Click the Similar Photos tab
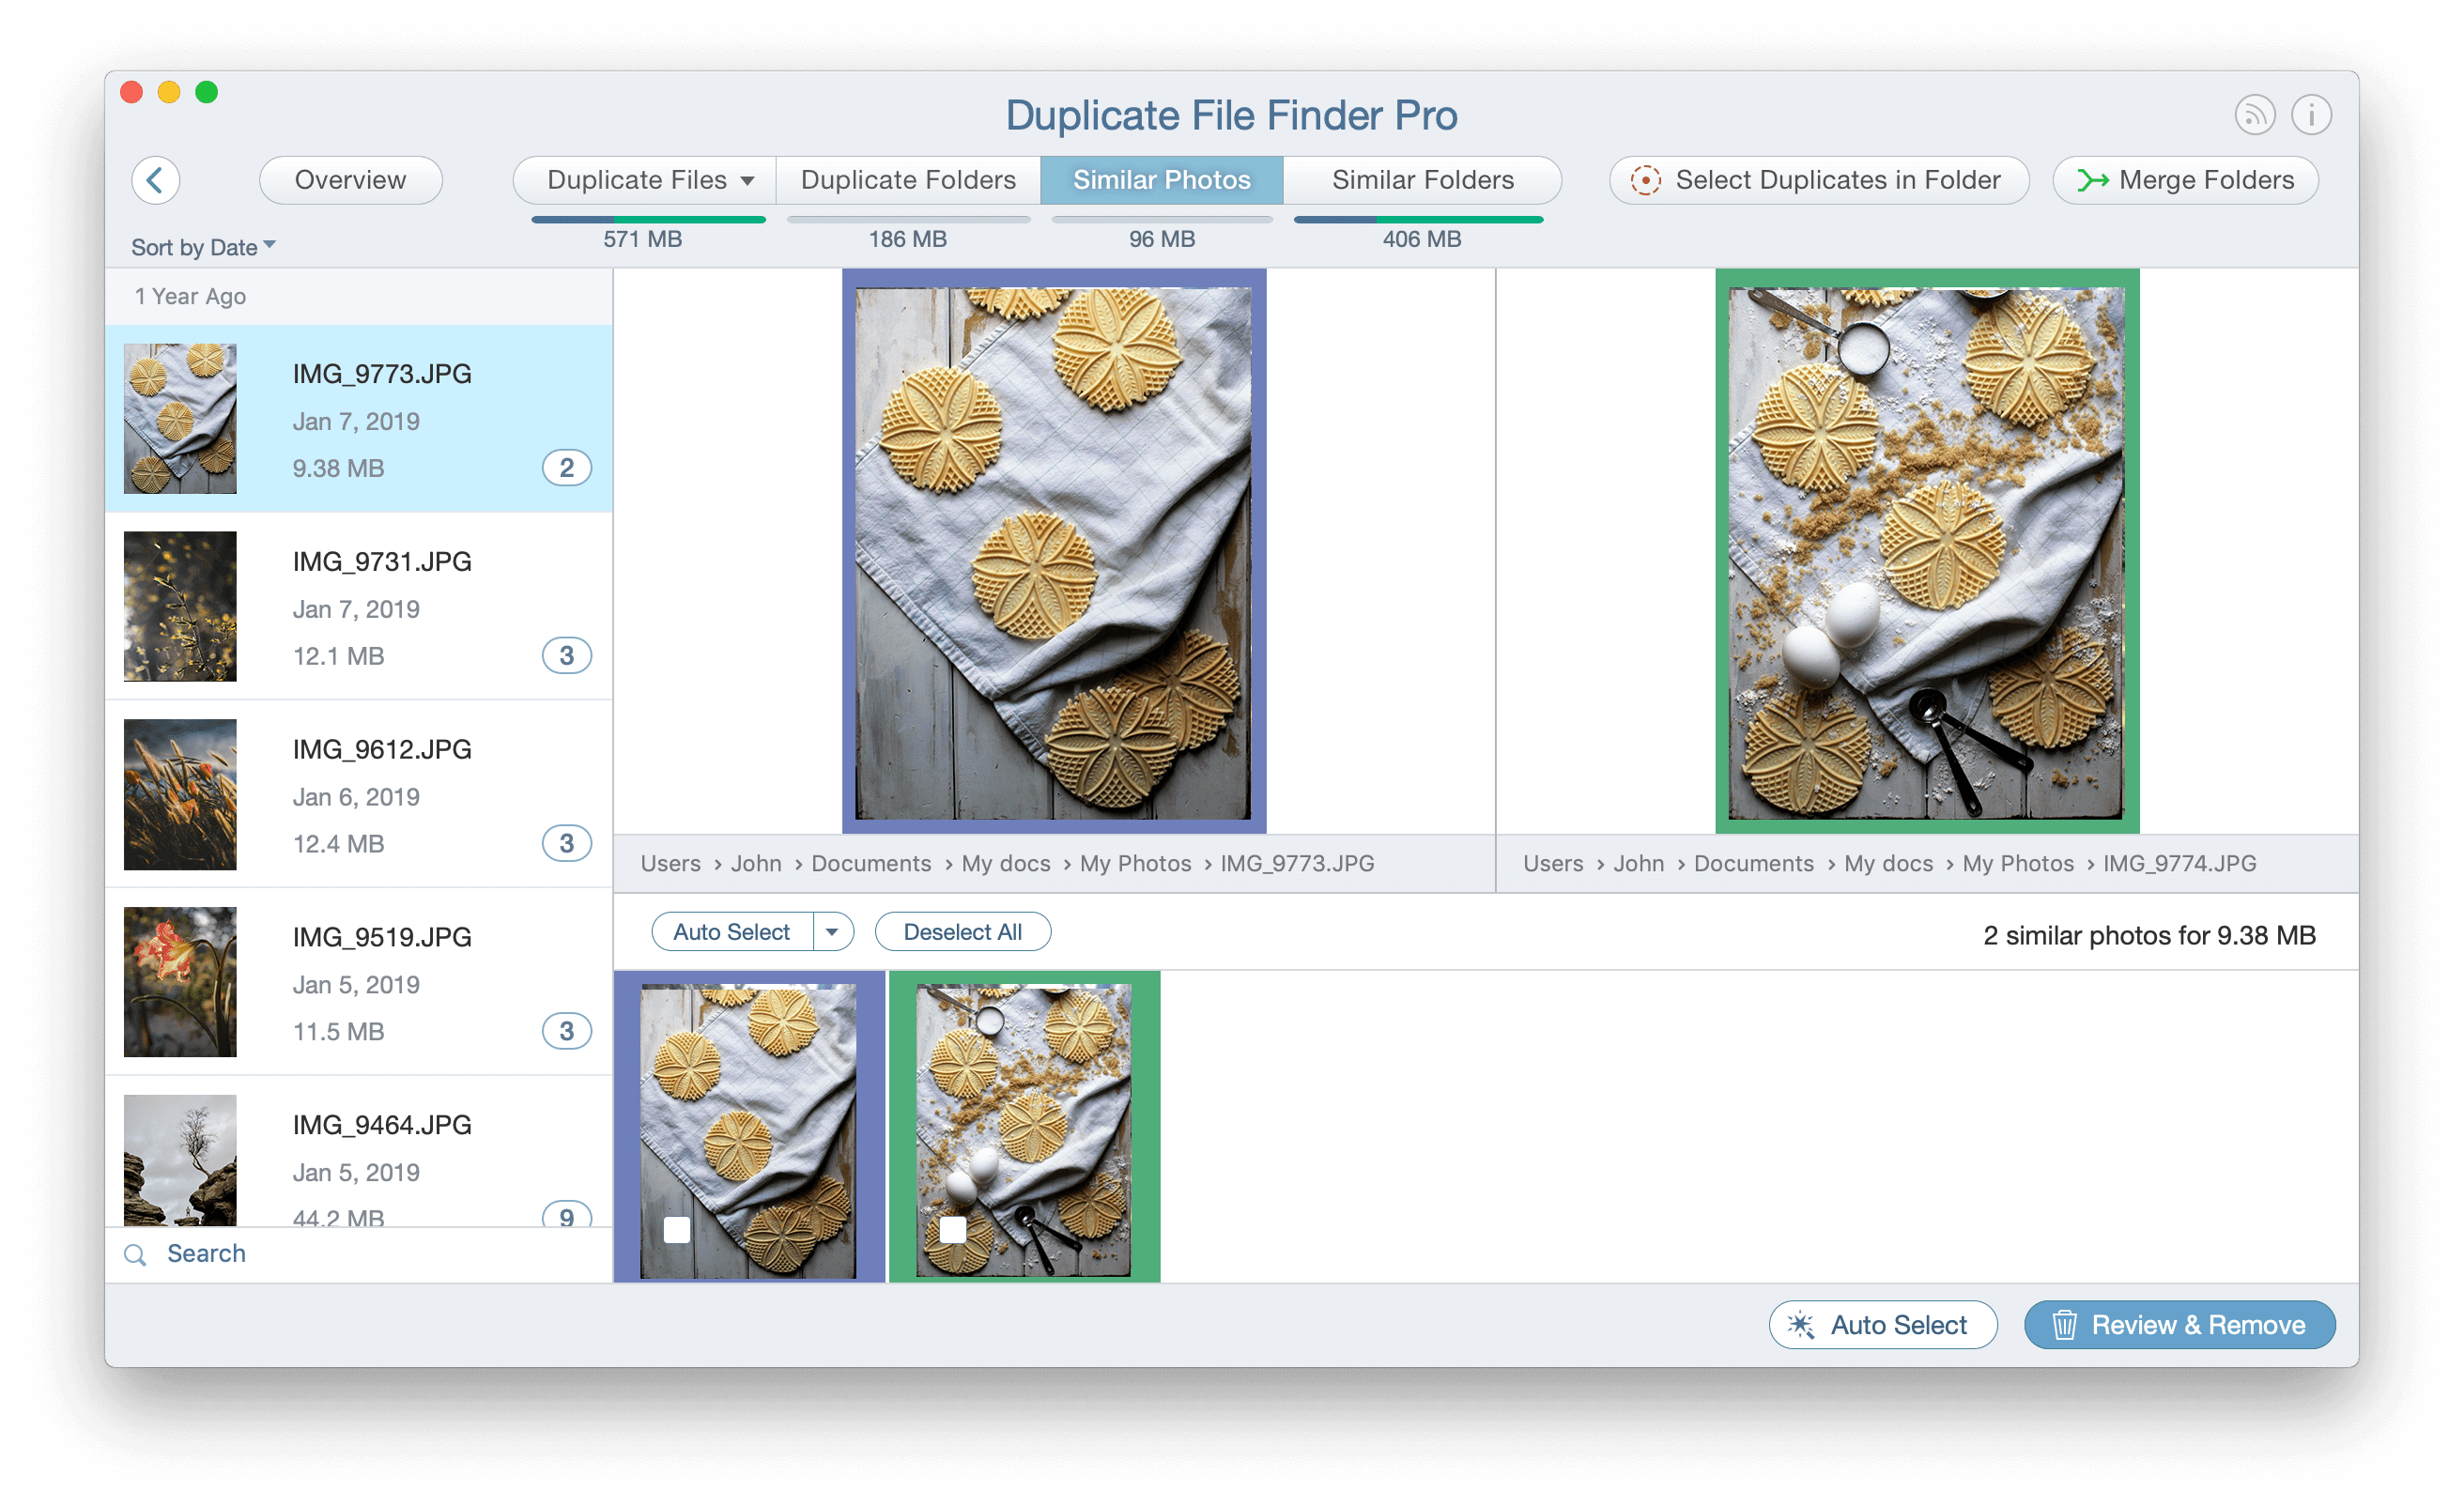Screen dimensions: 2464x1506 click(1162, 177)
